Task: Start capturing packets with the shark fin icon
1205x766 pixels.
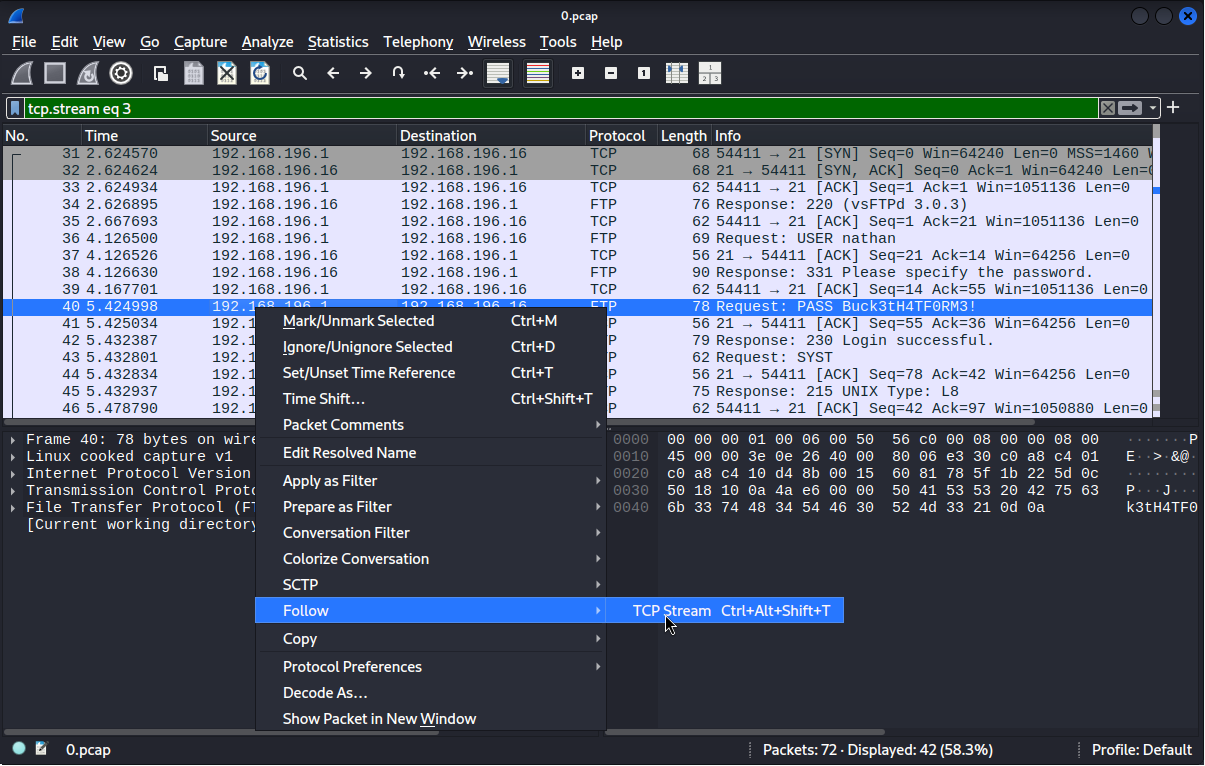Action: pyautogui.click(x=22, y=73)
